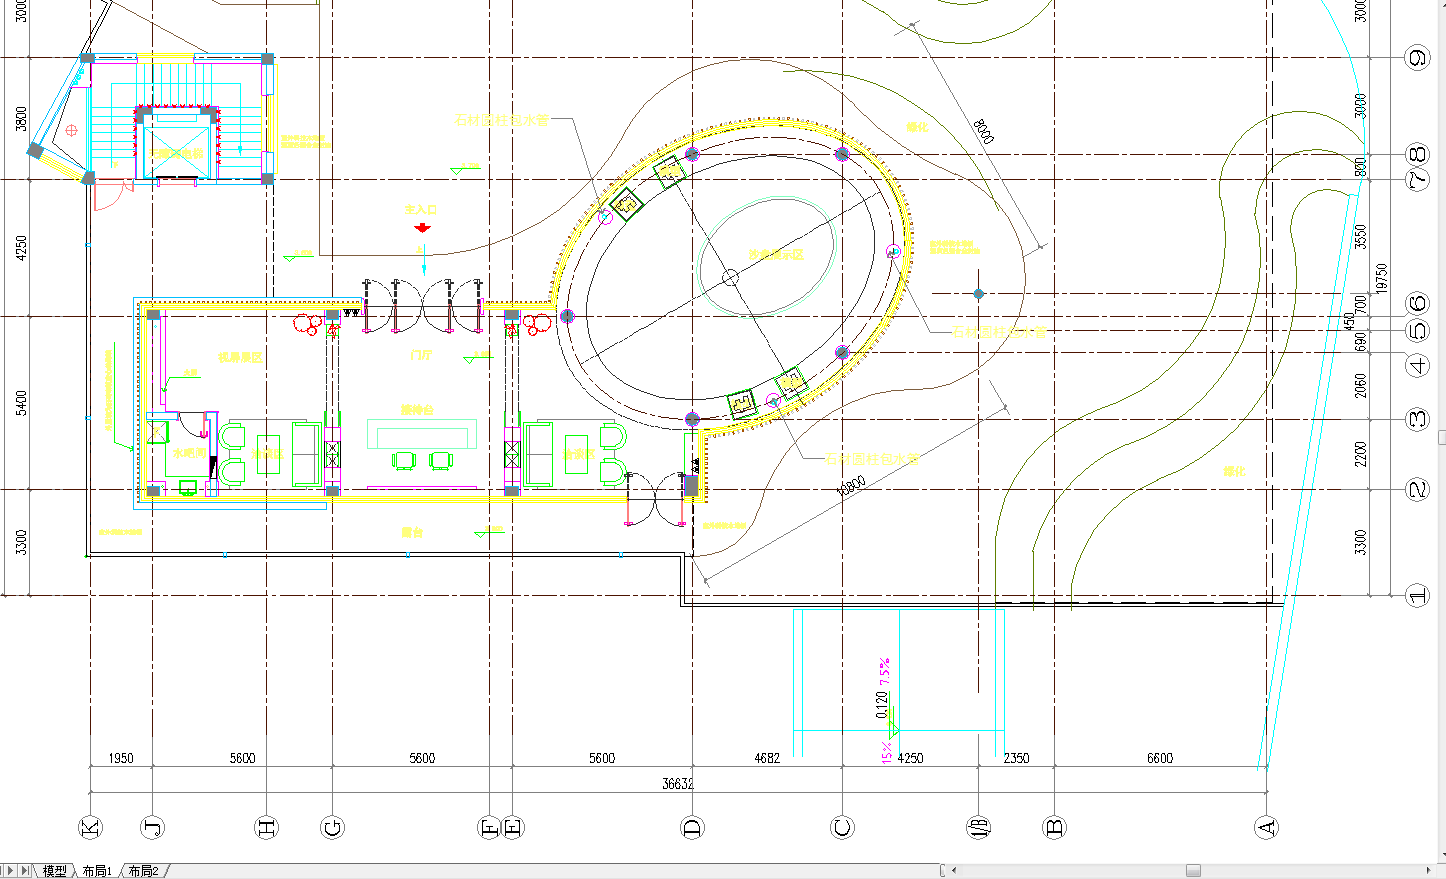The image size is (1446, 879).
Task: Select the blue grip point right of ellipse
Action: pos(979,294)
